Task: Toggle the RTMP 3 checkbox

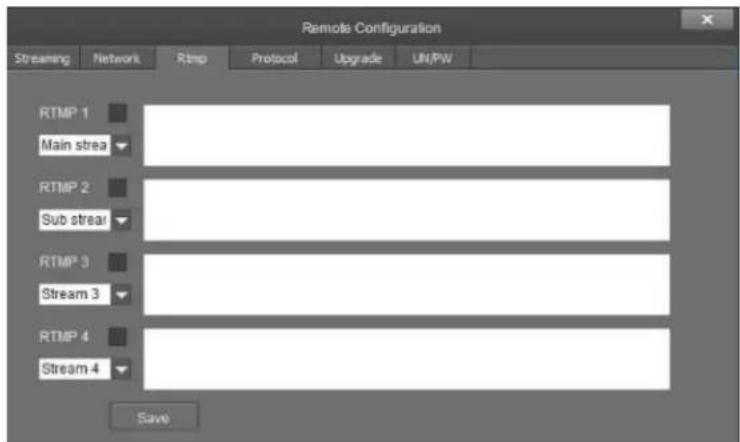Action: tap(118, 262)
